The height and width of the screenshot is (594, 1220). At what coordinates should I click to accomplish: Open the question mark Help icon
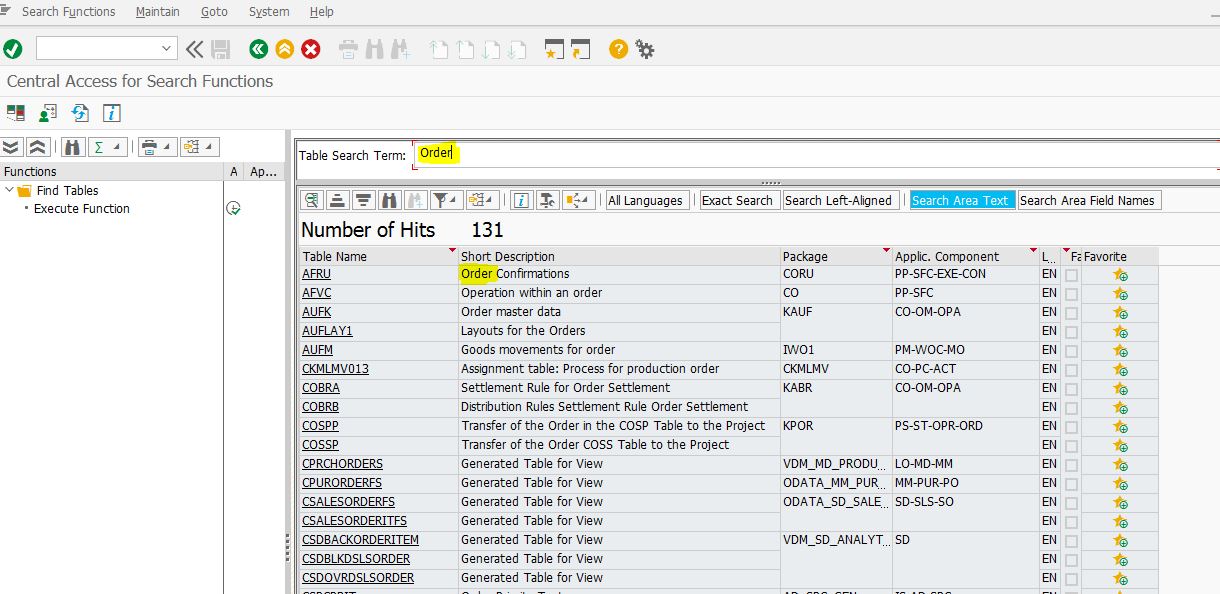coord(618,49)
